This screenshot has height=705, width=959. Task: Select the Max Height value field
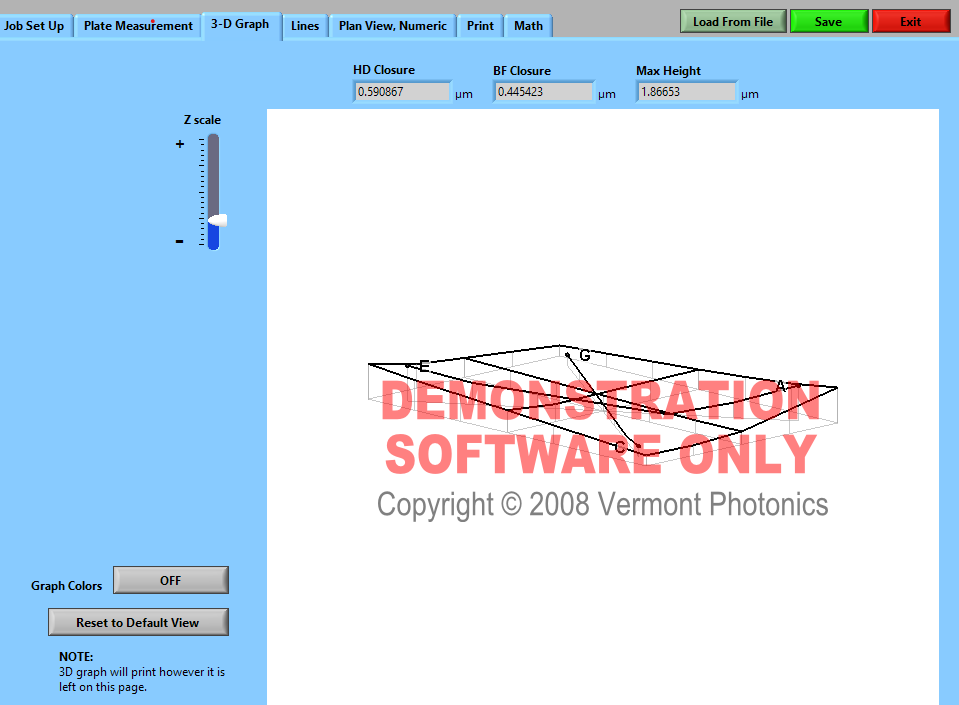(x=686, y=92)
